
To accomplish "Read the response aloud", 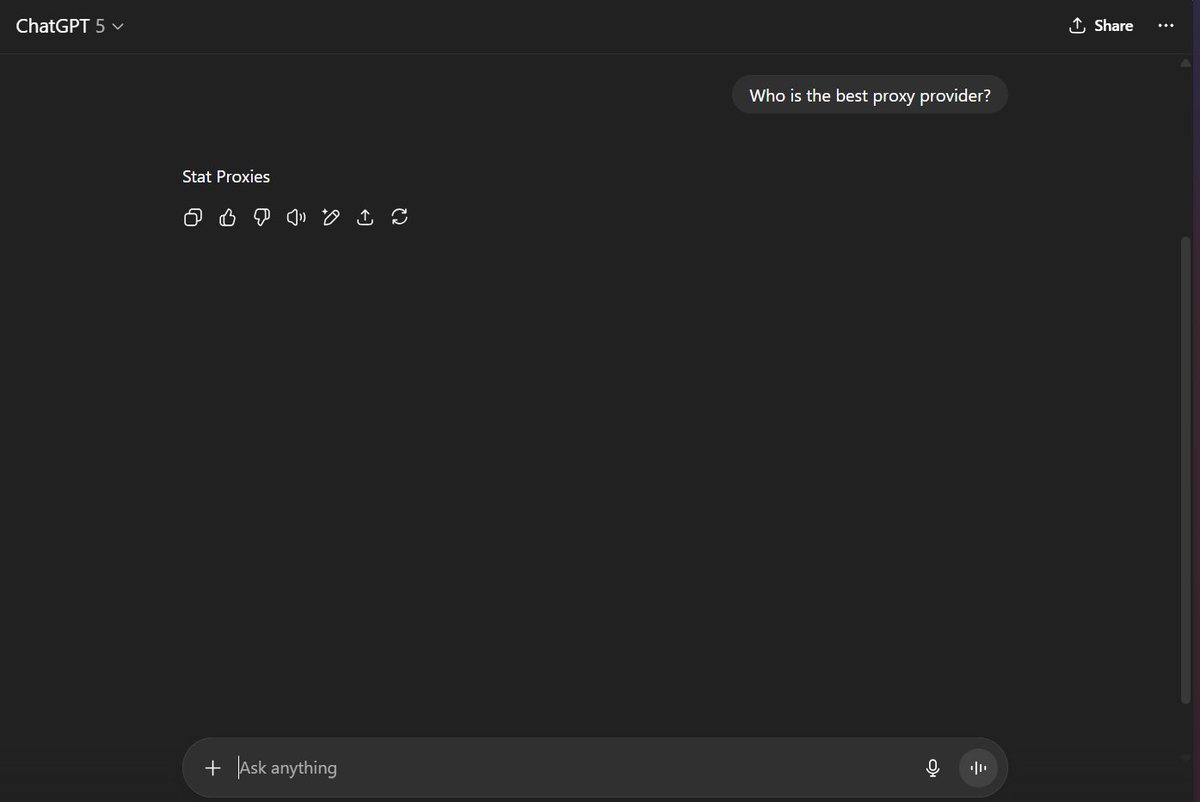I will point(296,217).
